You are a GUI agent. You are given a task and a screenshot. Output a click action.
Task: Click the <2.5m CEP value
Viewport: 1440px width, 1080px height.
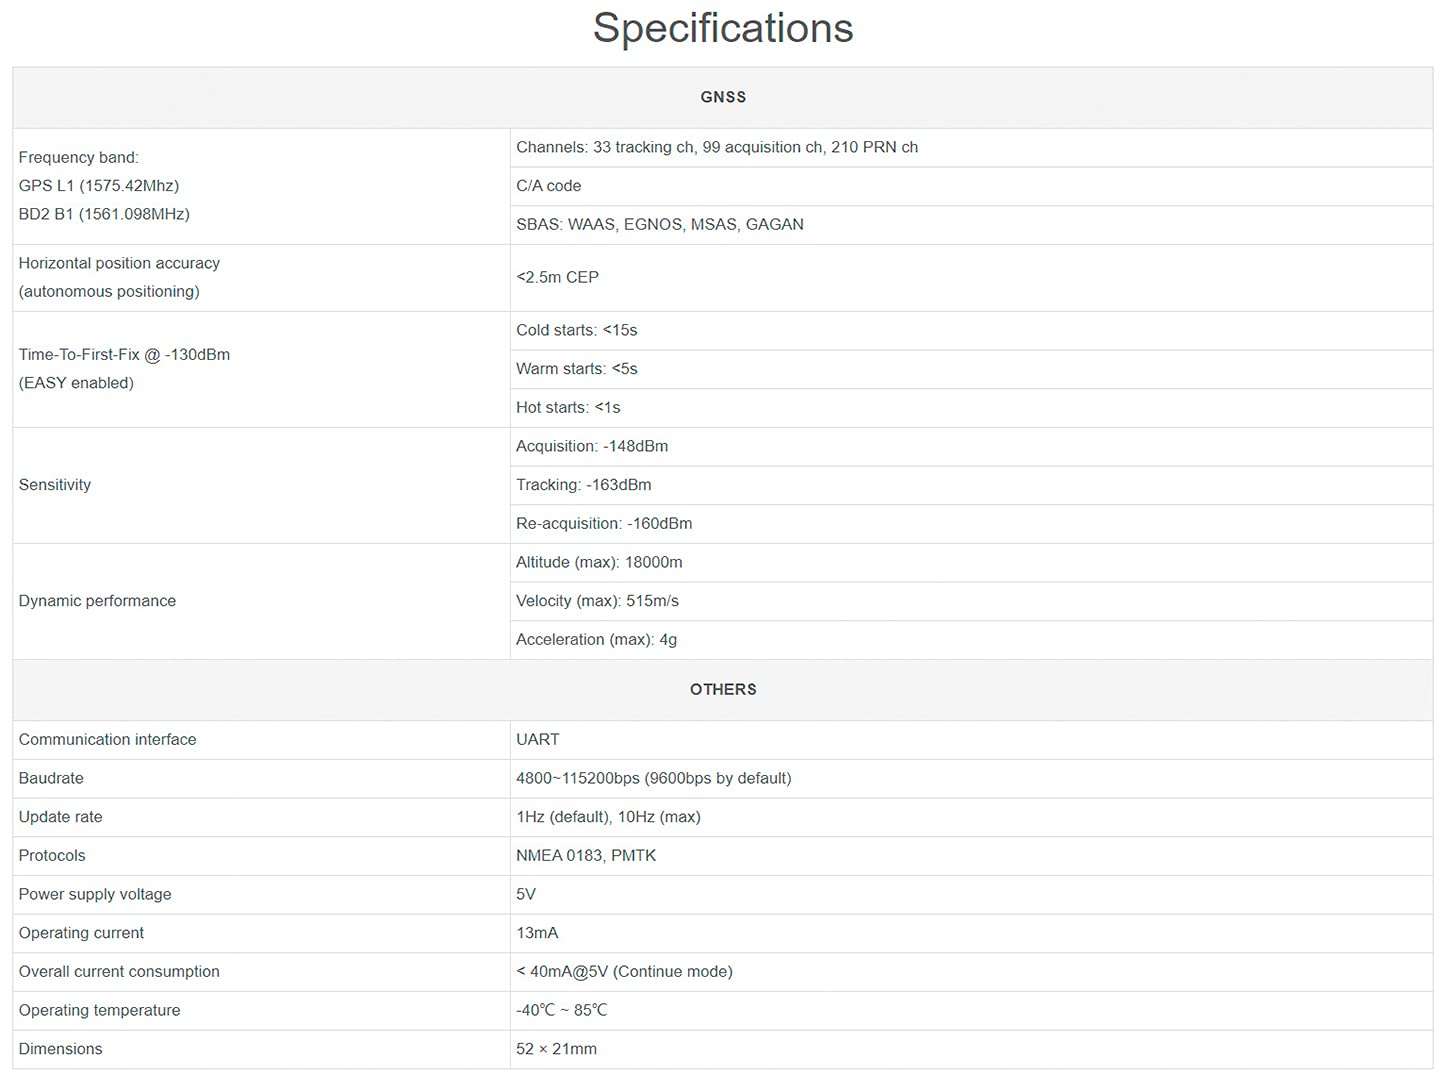(557, 277)
